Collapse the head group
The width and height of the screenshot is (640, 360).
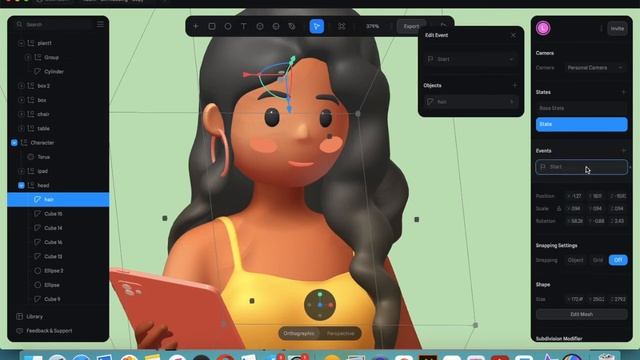pos(21,185)
